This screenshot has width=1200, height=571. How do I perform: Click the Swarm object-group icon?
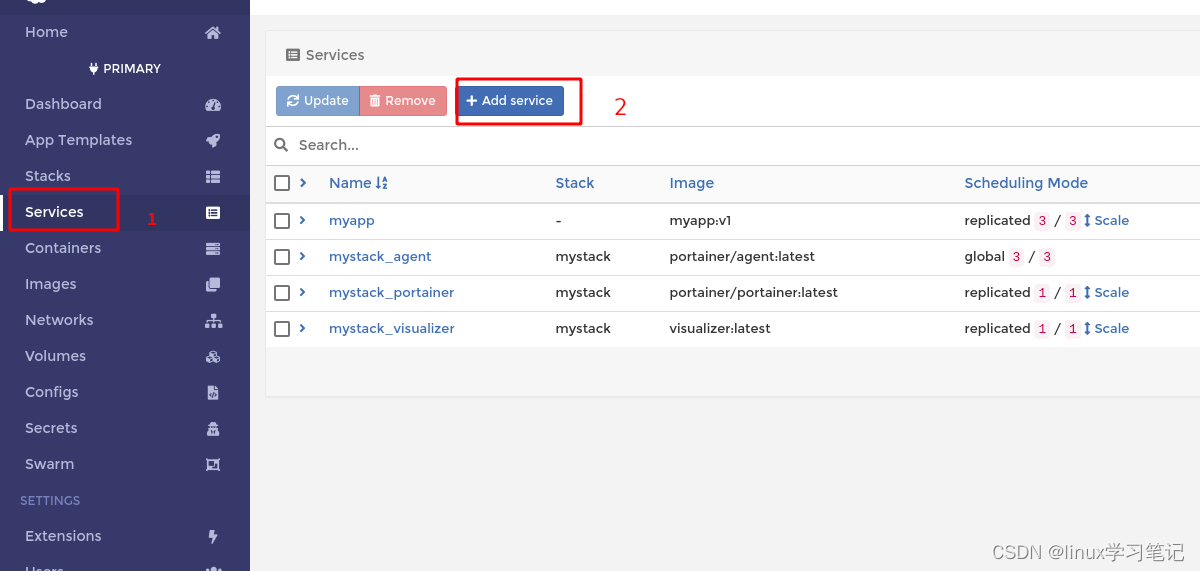212,464
